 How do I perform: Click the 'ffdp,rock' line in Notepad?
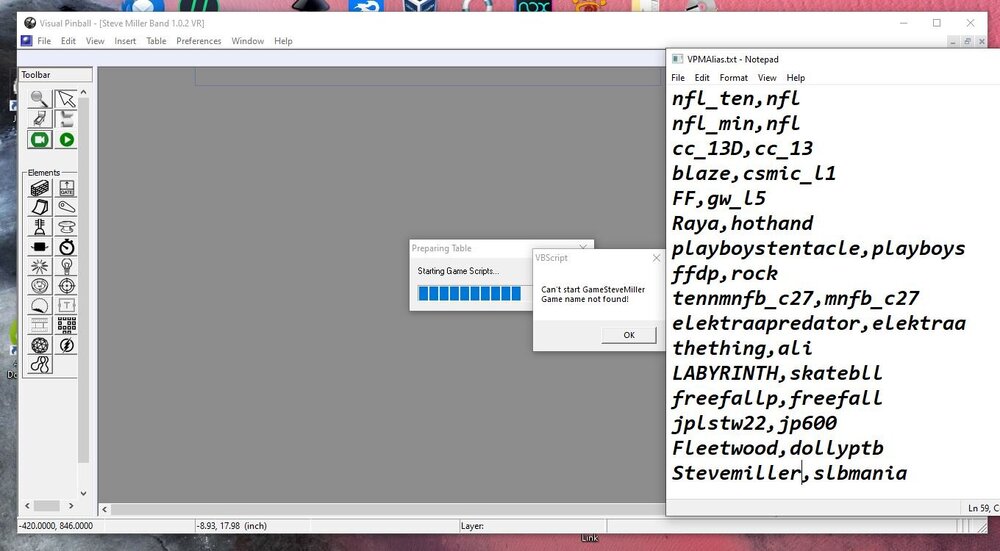tap(724, 274)
